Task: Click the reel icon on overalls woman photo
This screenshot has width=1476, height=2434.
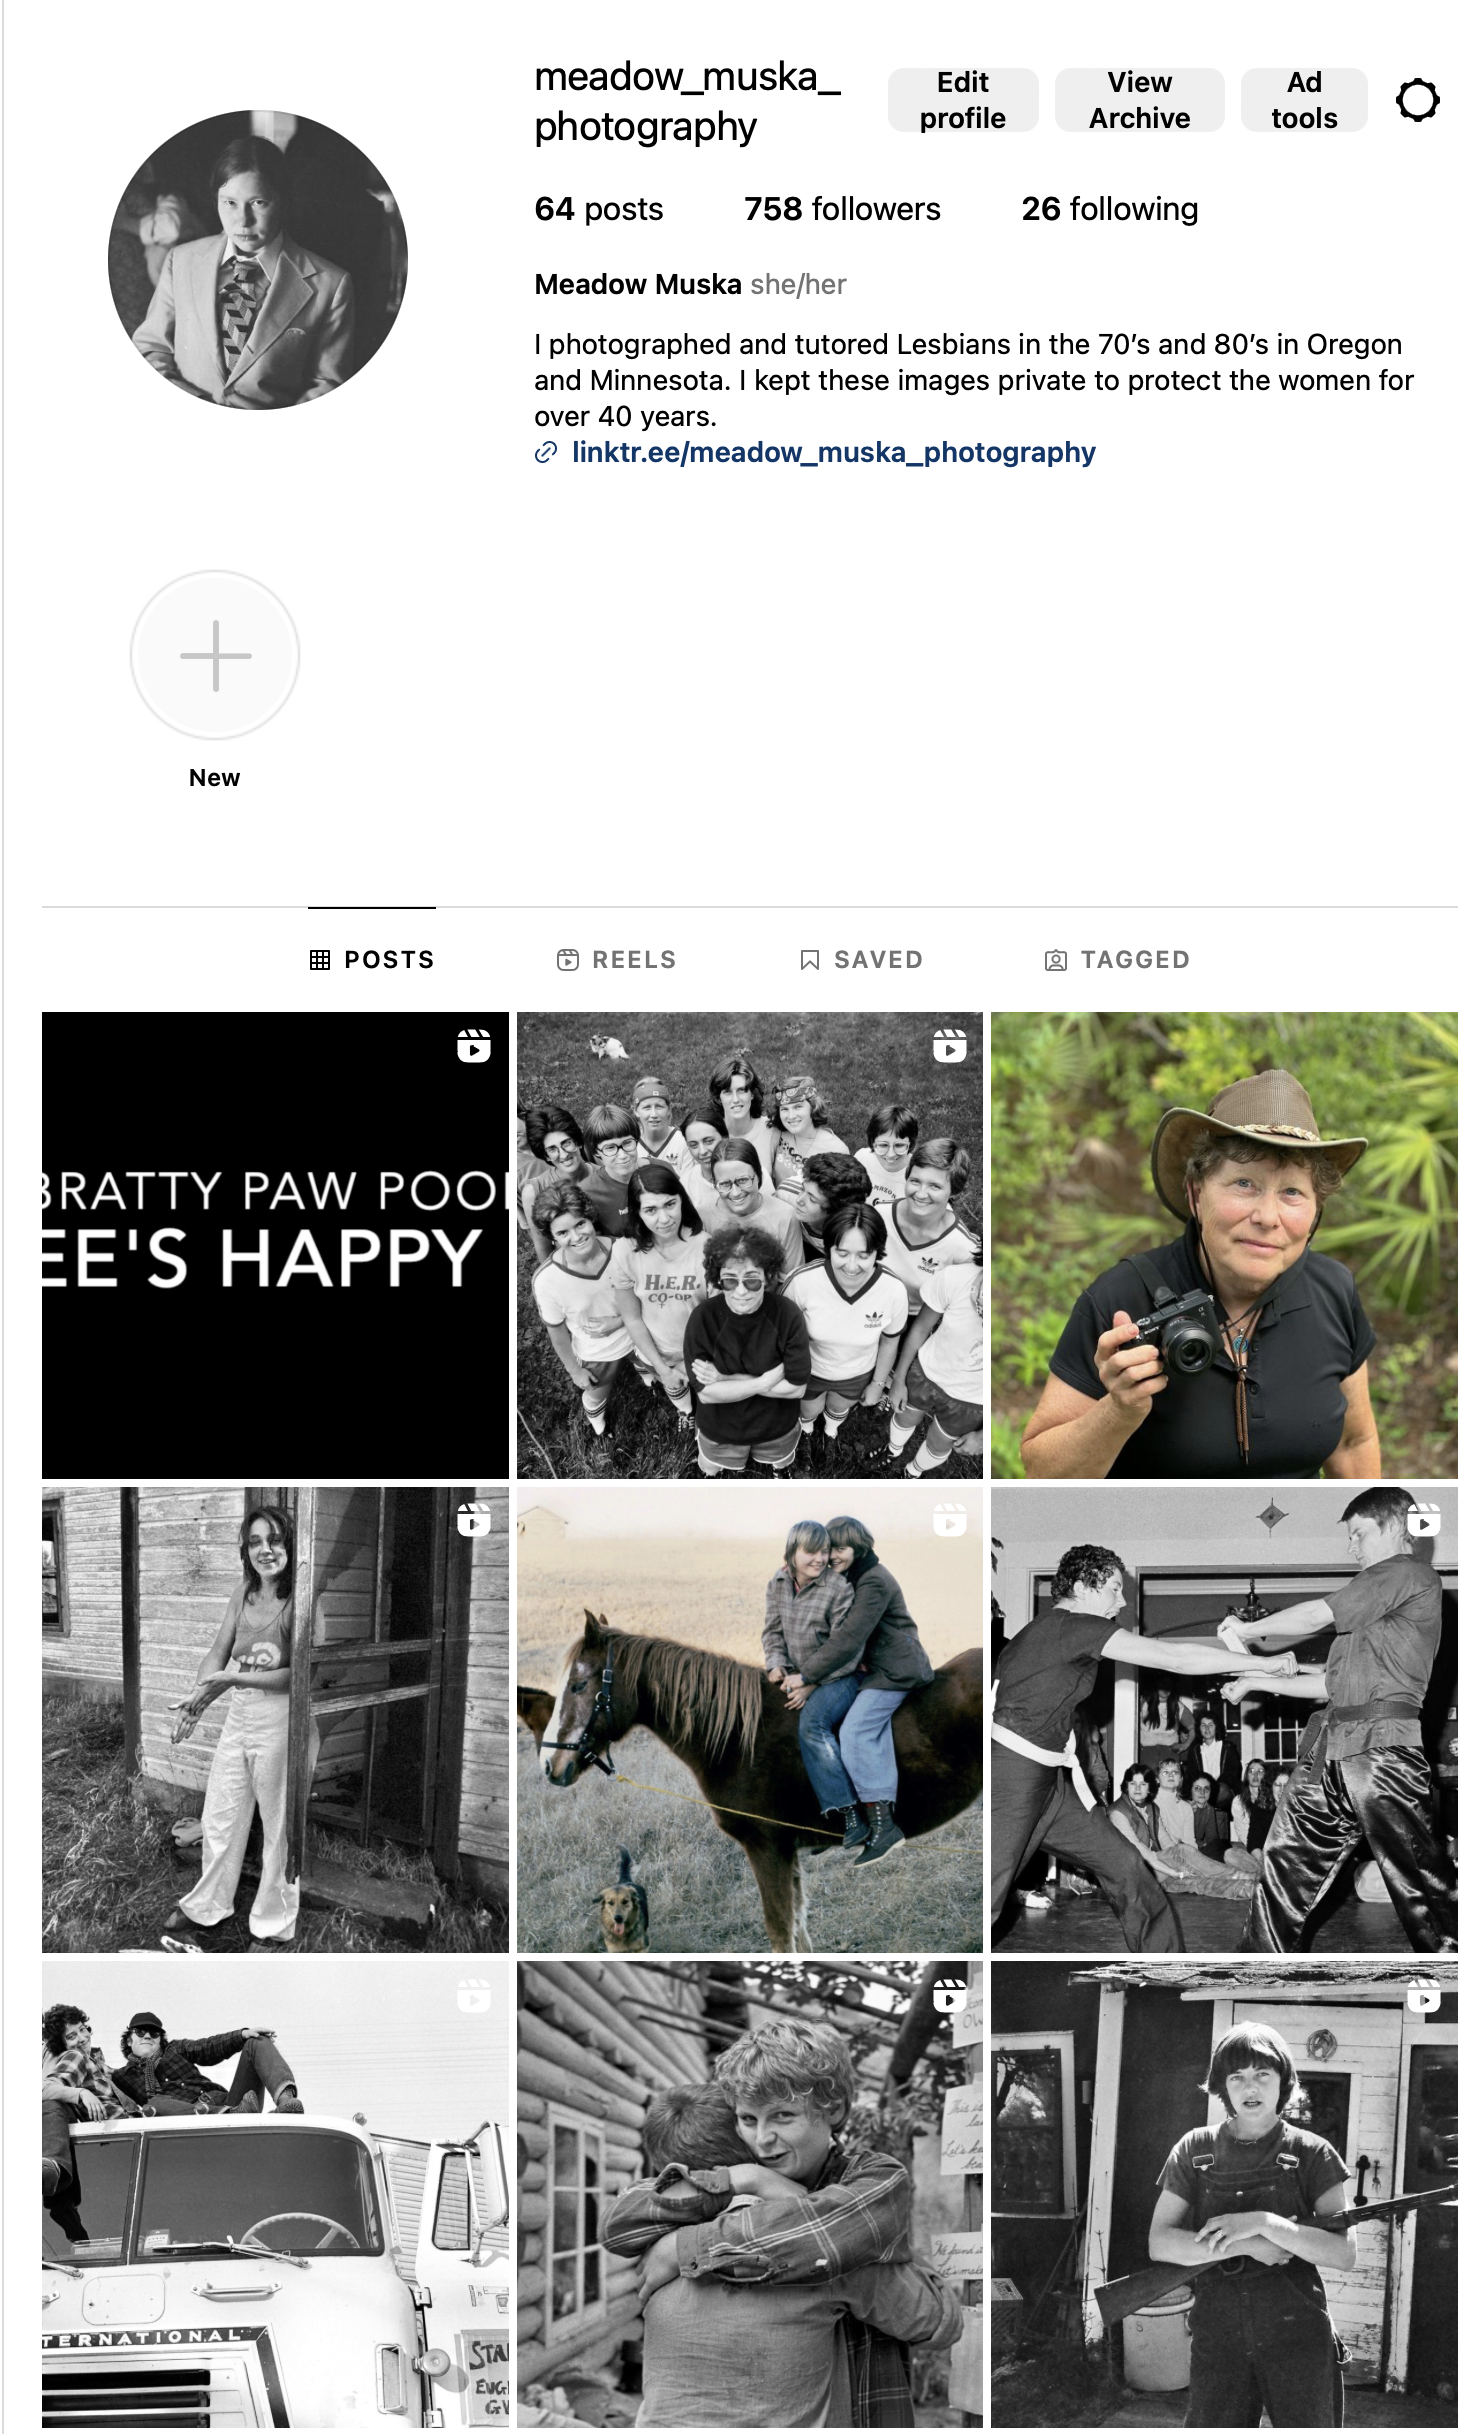Action: point(1423,1996)
